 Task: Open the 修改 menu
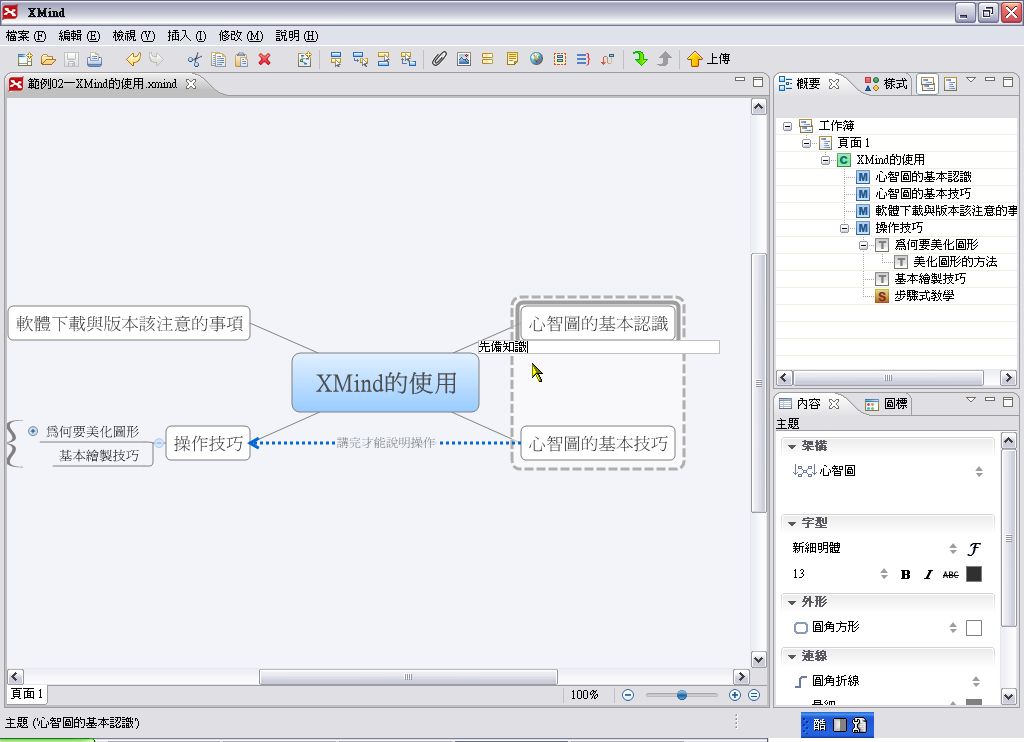[x=240, y=36]
